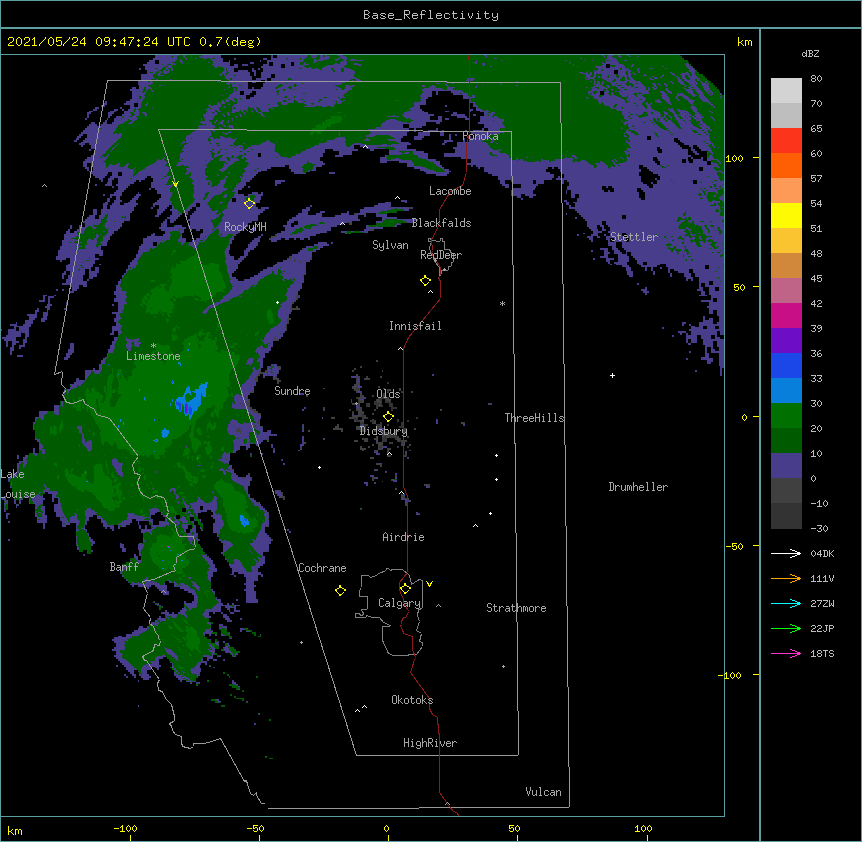862x842 pixels.
Task: Click the Limestone label
Action: click(153, 356)
